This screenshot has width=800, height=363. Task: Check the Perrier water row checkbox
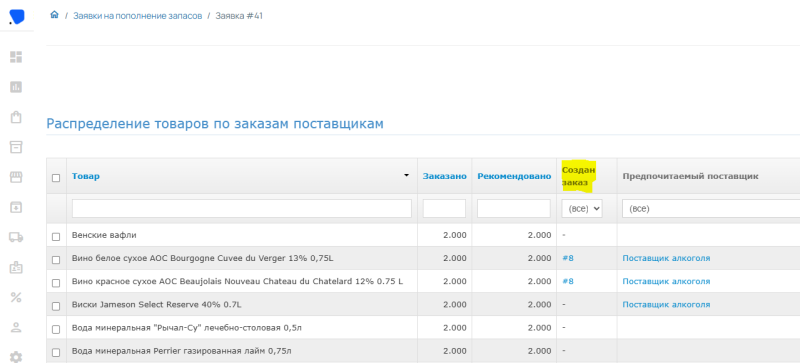pos(56,352)
